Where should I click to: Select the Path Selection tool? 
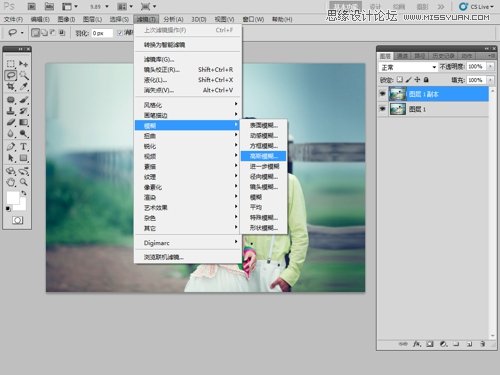[11, 158]
